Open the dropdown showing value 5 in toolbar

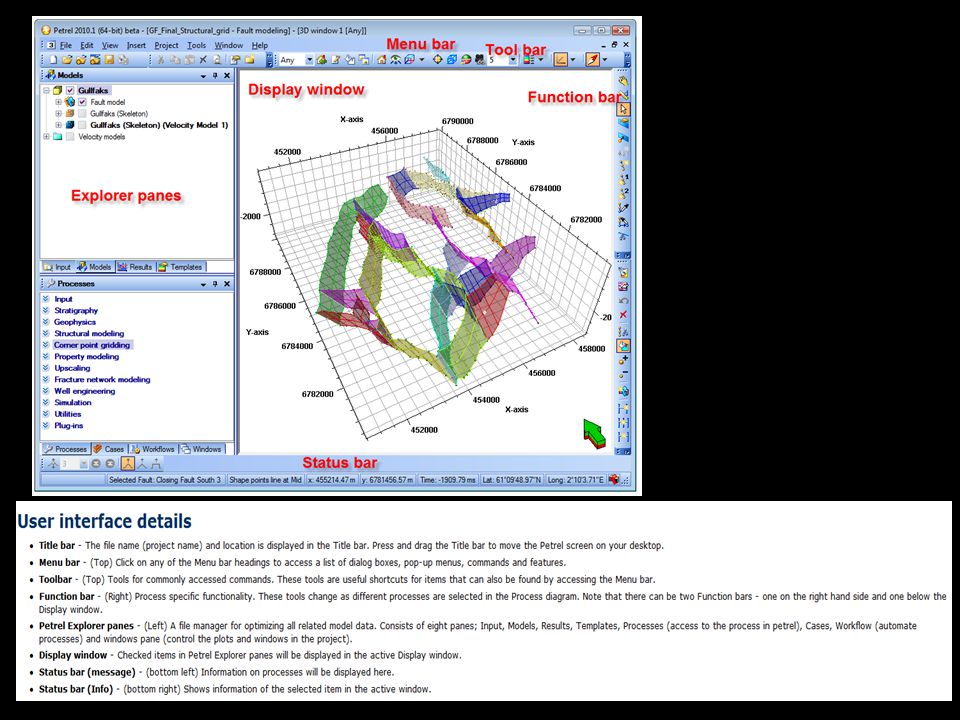click(513, 60)
